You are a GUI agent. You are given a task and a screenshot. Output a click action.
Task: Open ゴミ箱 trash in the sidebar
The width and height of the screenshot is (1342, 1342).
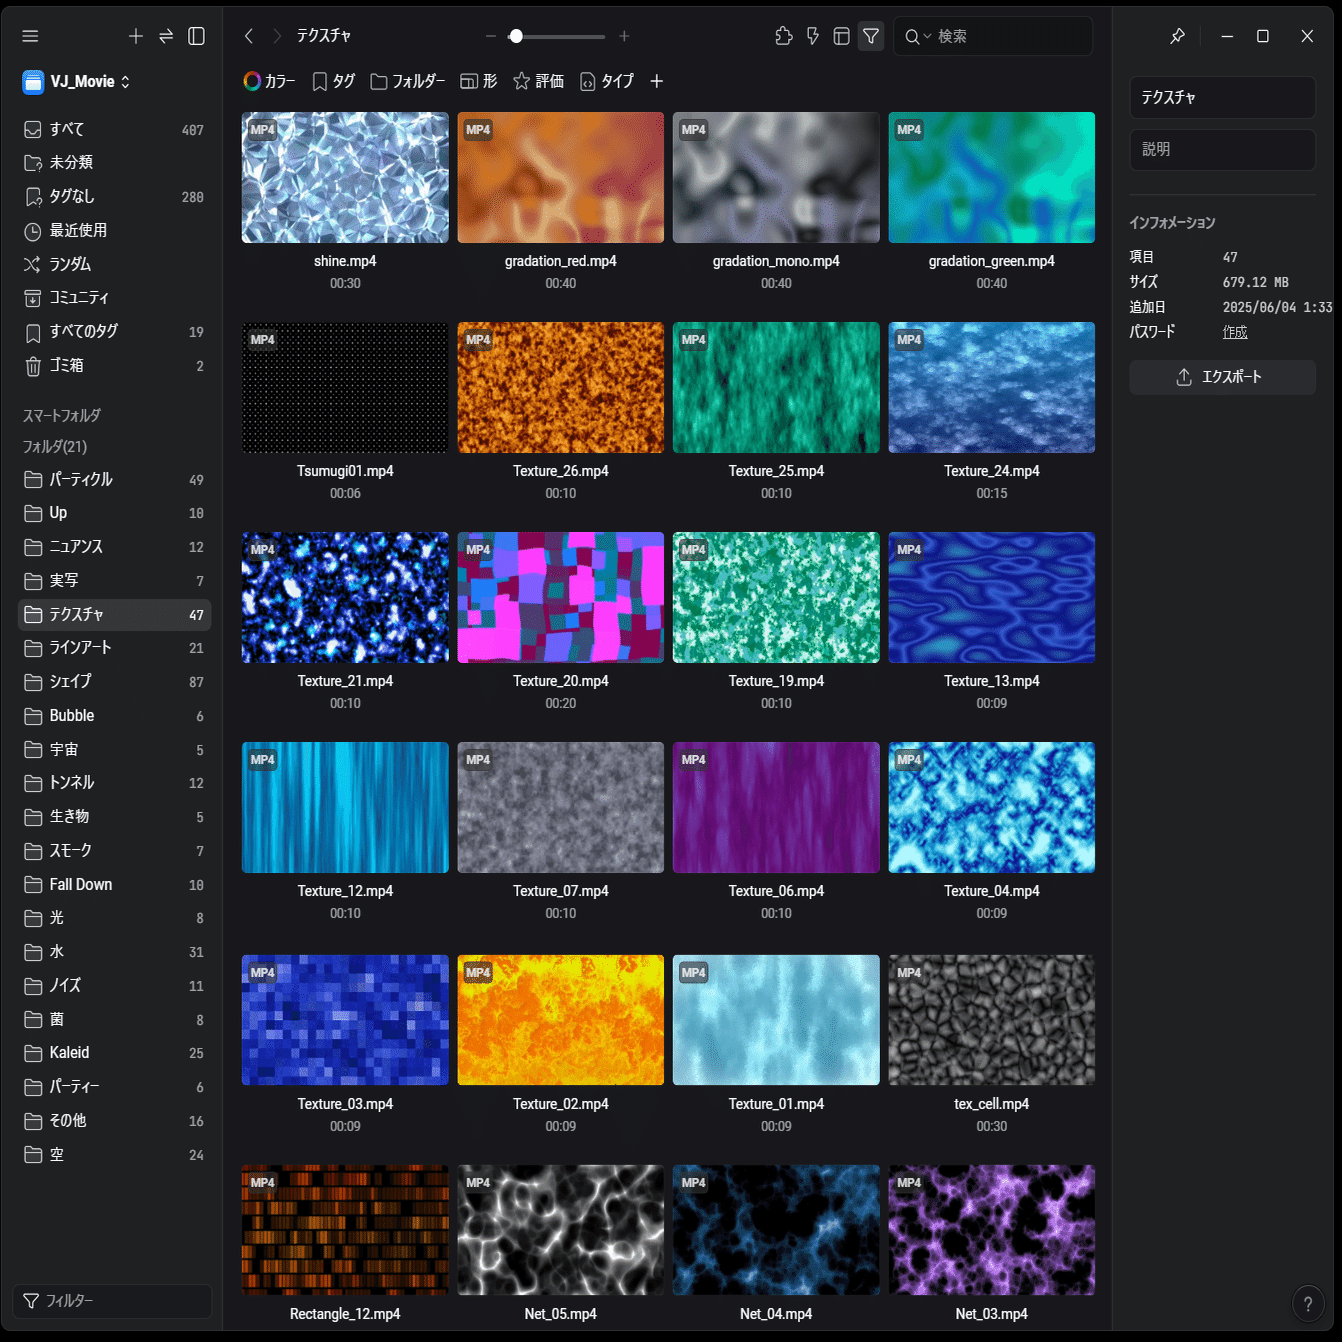(114, 366)
